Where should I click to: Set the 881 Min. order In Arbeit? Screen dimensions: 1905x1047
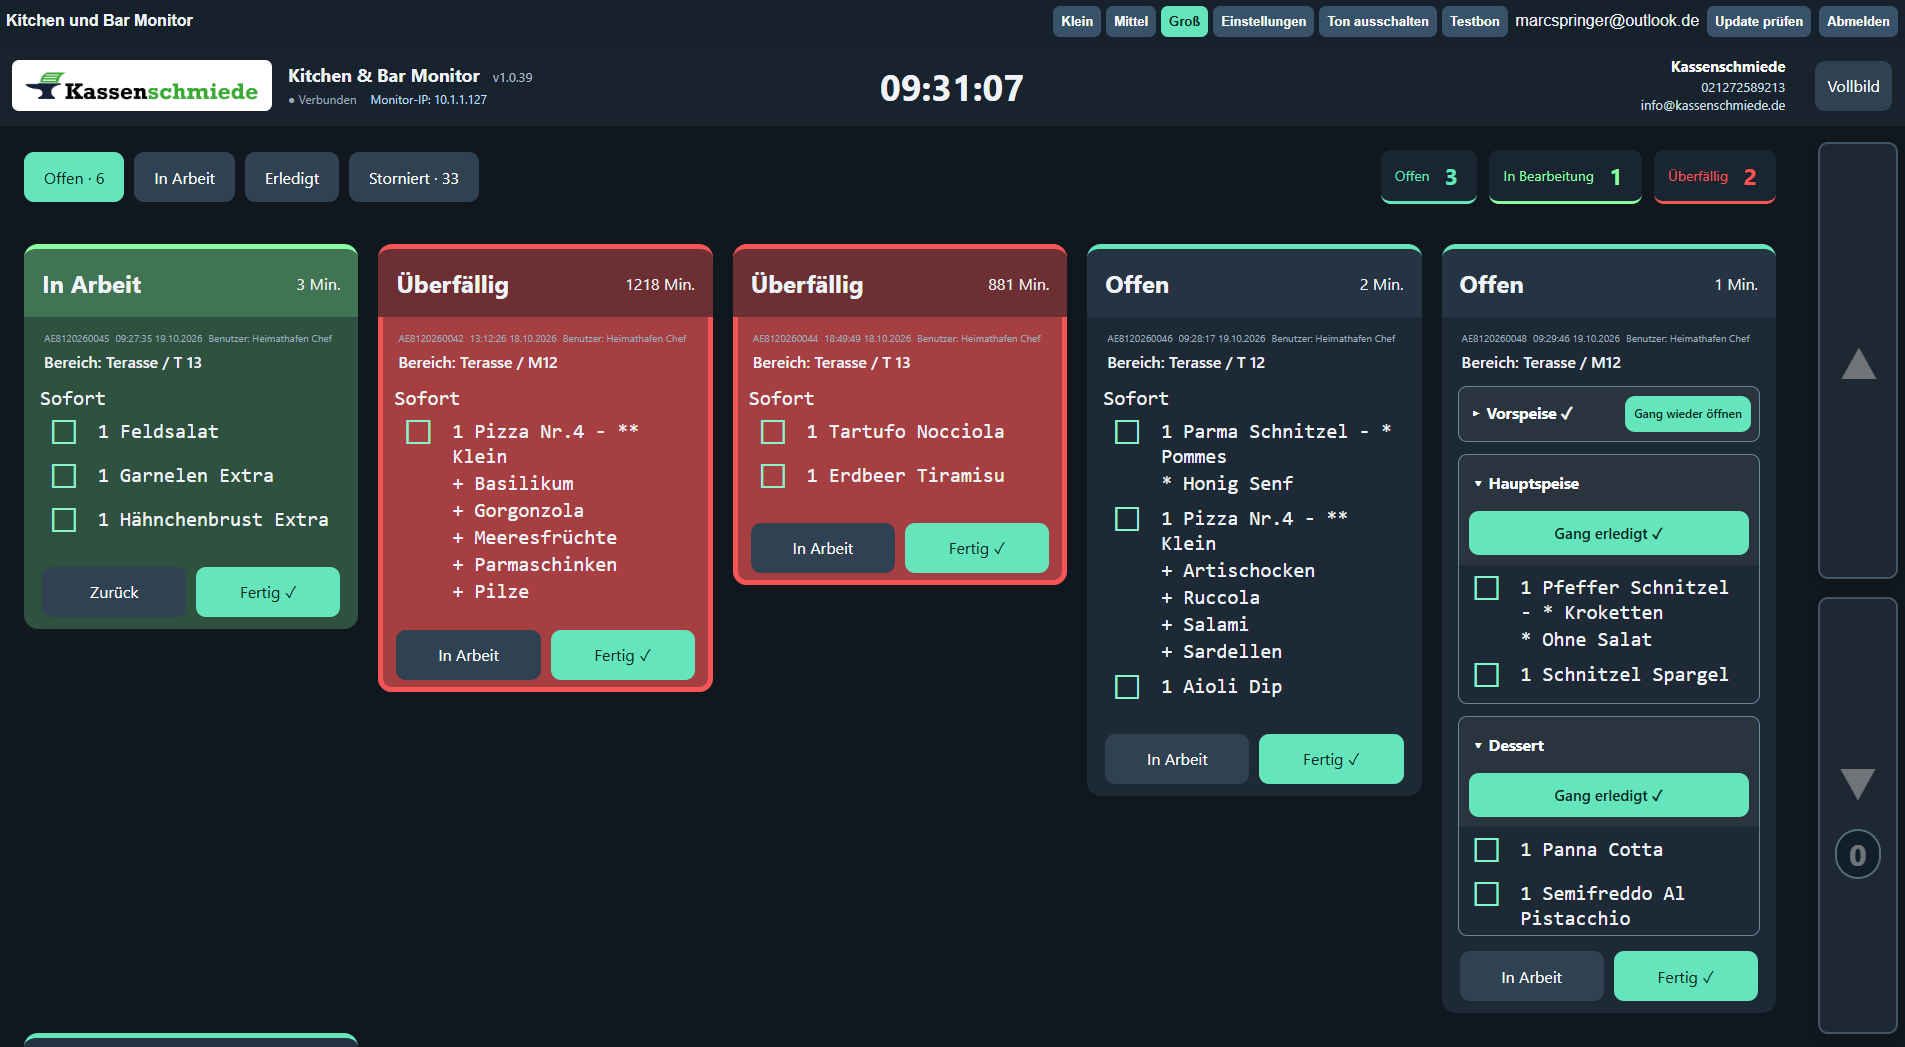tap(822, 548)
